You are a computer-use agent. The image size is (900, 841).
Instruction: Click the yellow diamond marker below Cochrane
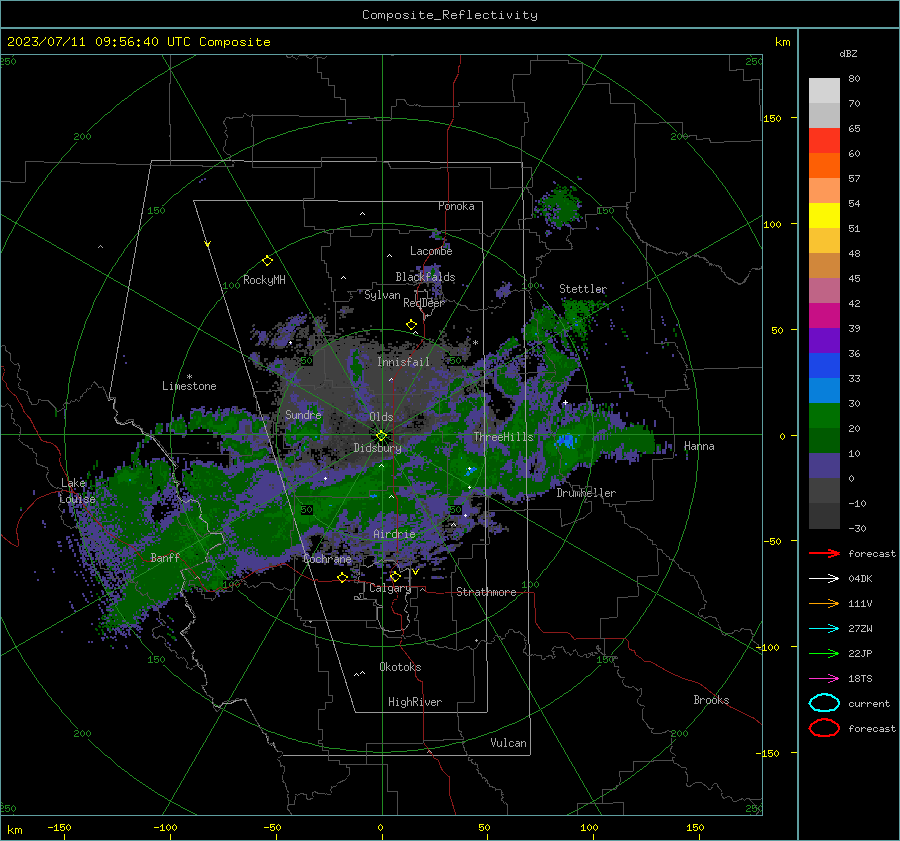click(x=343, y=577)
